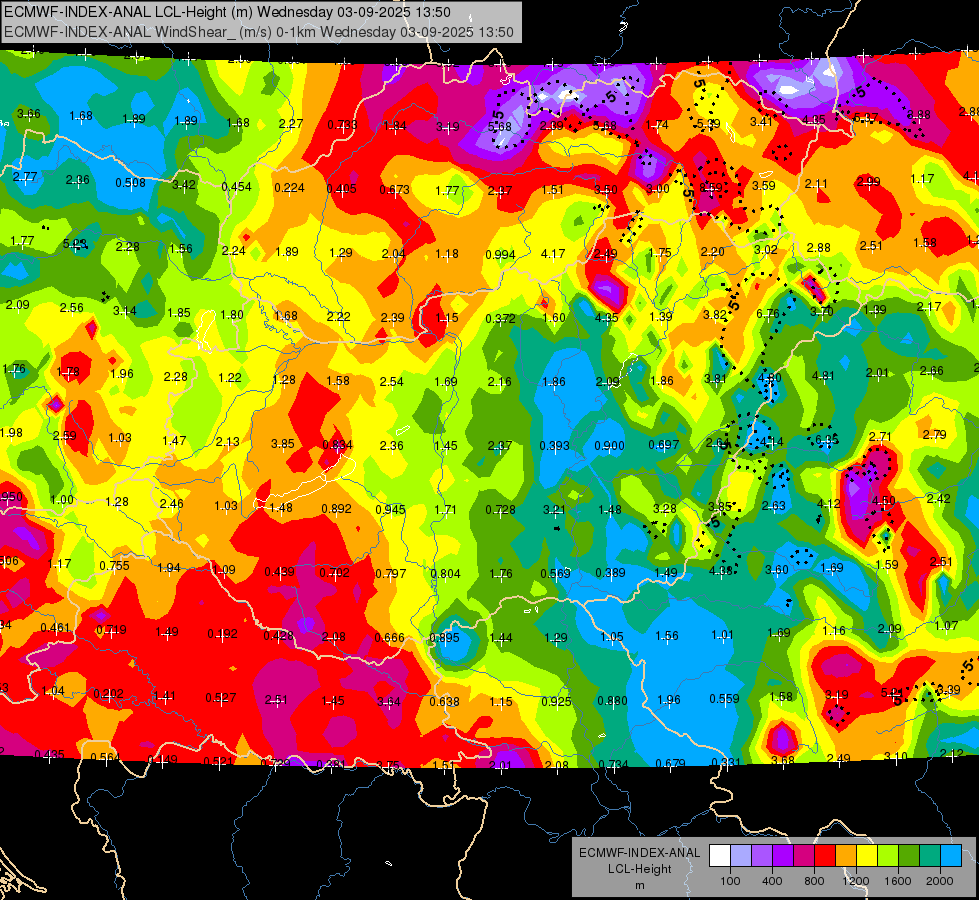Screen dimensions: 979x900
Task: Click the wind shear value 0.638
Action: (x=445, y=701)
